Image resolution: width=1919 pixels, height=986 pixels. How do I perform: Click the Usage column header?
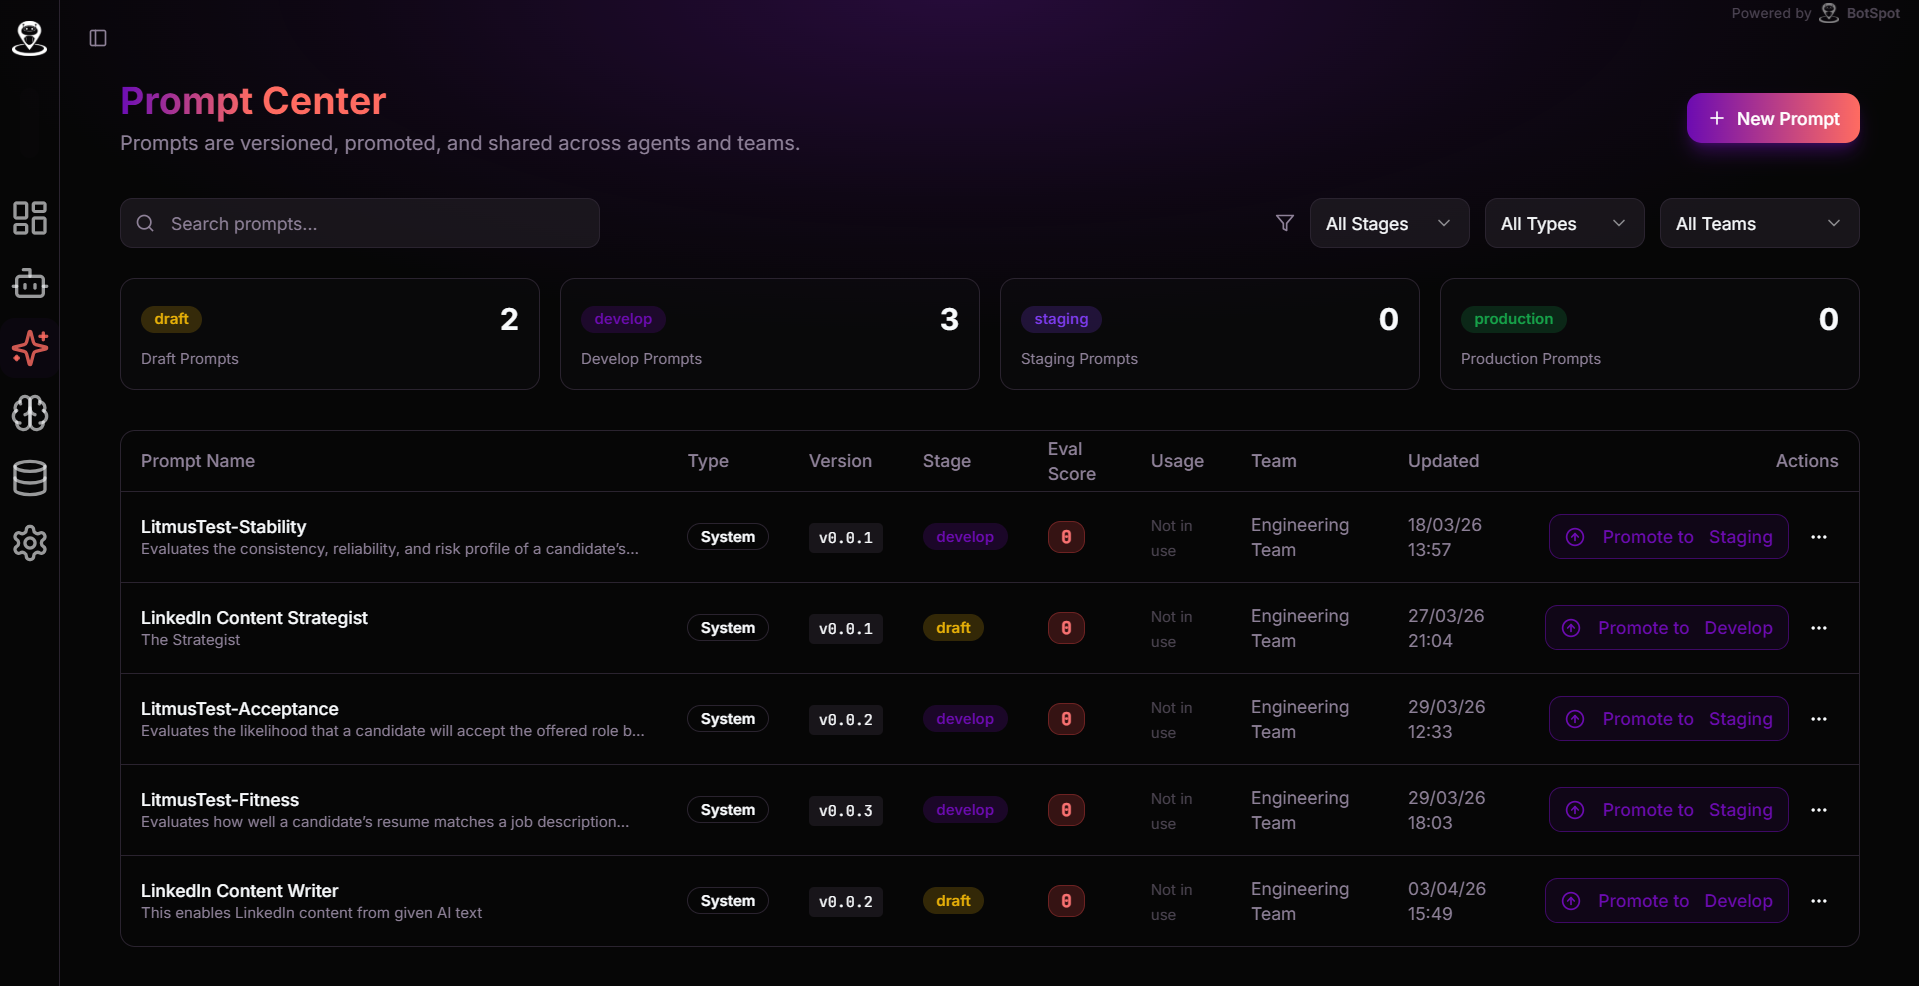click(1177, 461)
